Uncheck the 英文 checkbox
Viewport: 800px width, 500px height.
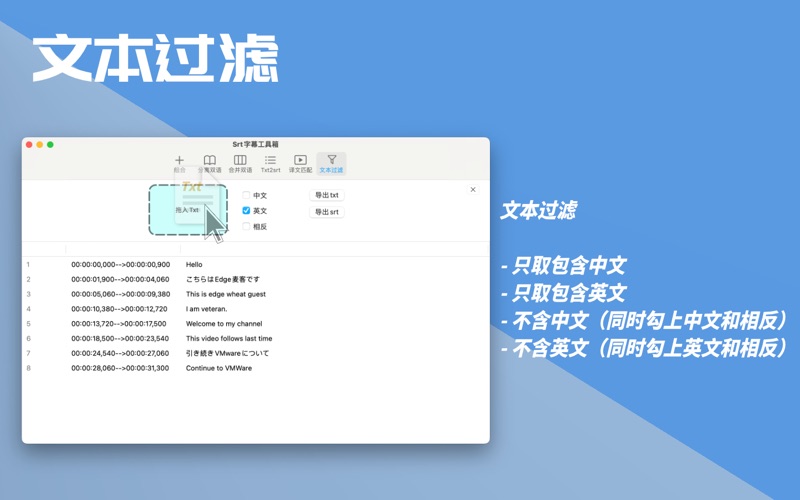(246, 210)
